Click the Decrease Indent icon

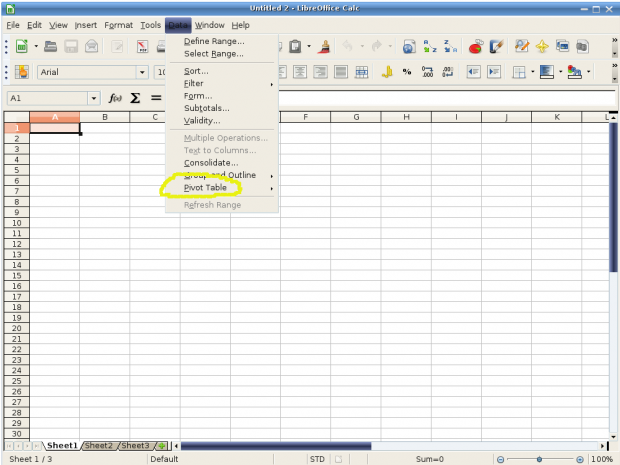[x=473, y=72]
